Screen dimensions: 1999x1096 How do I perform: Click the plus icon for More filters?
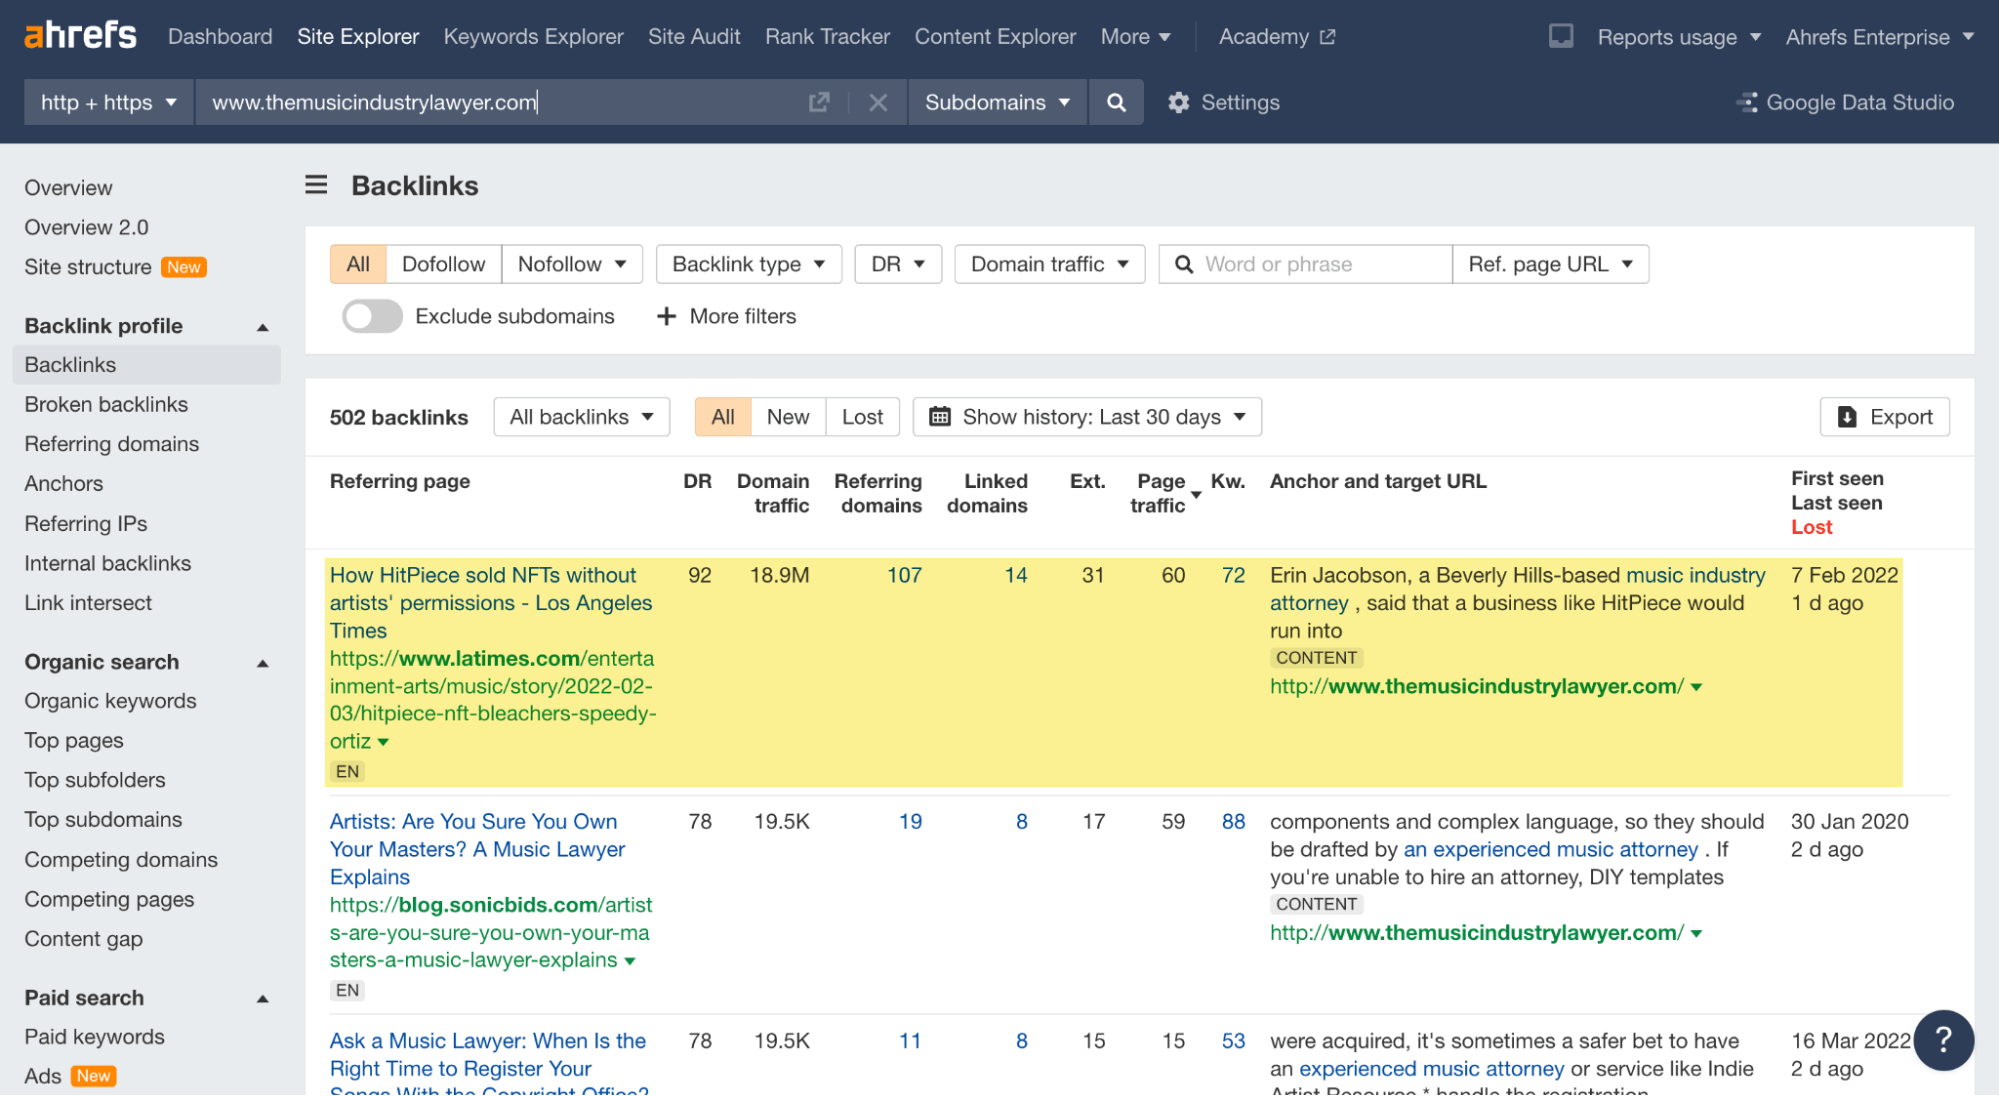(666, 316)
